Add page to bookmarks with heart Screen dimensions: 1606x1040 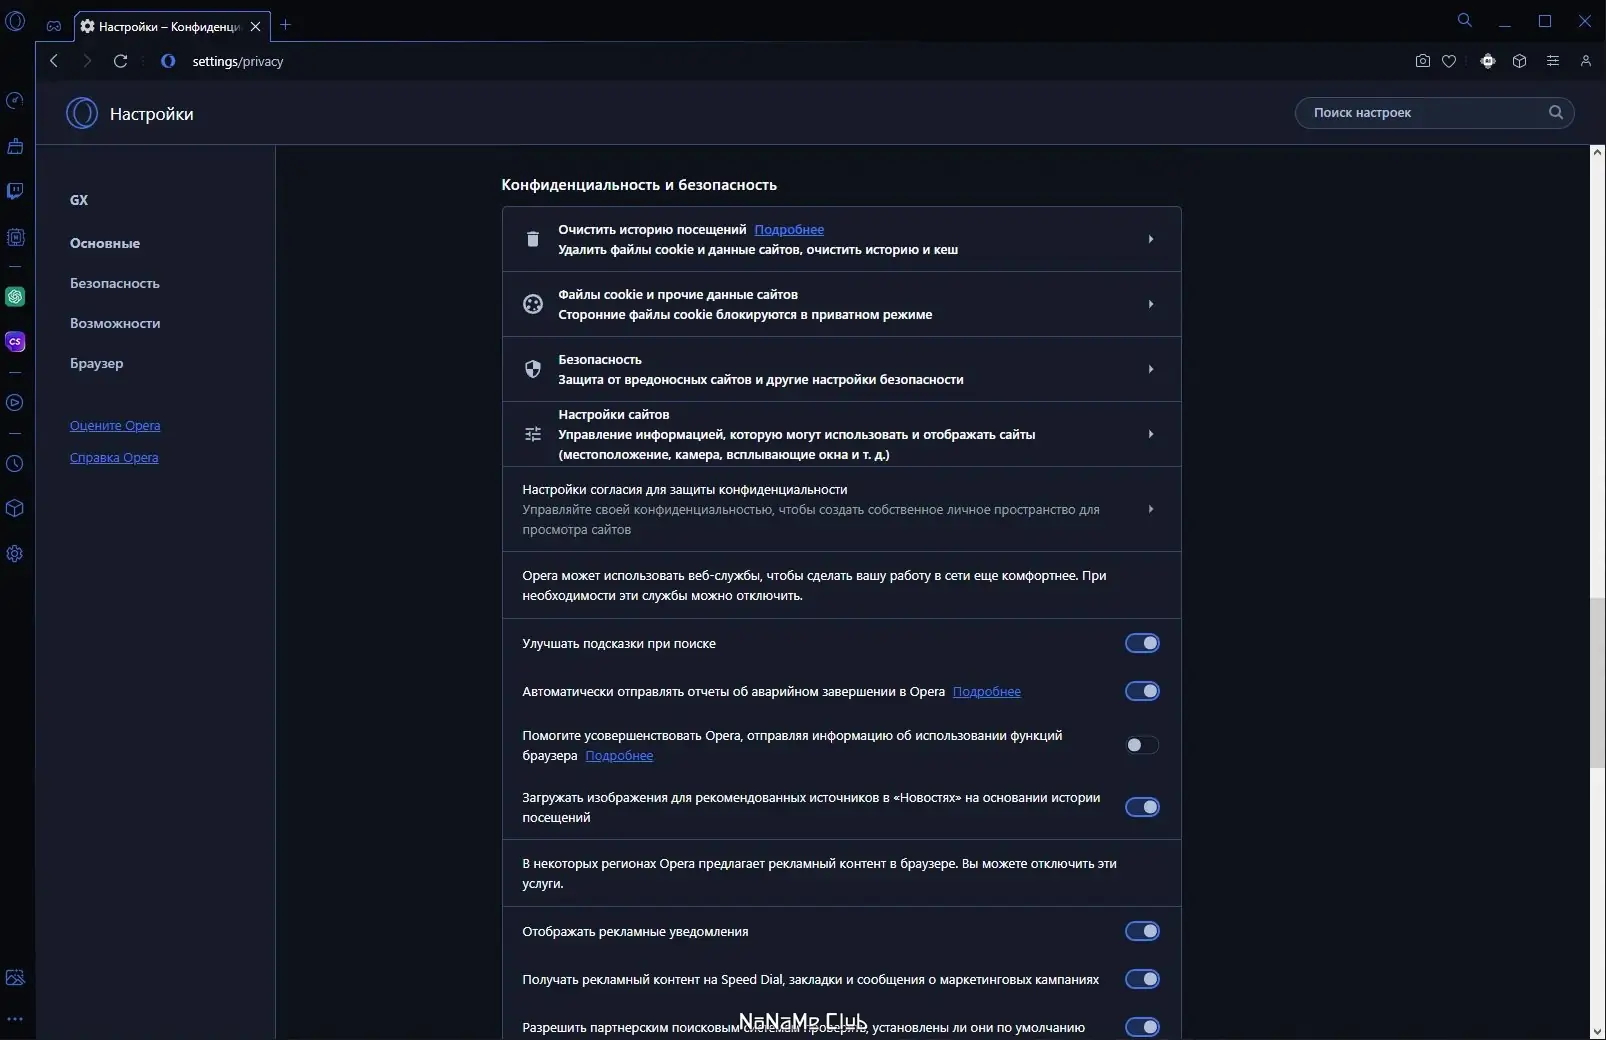click(x=1449, y=61)
